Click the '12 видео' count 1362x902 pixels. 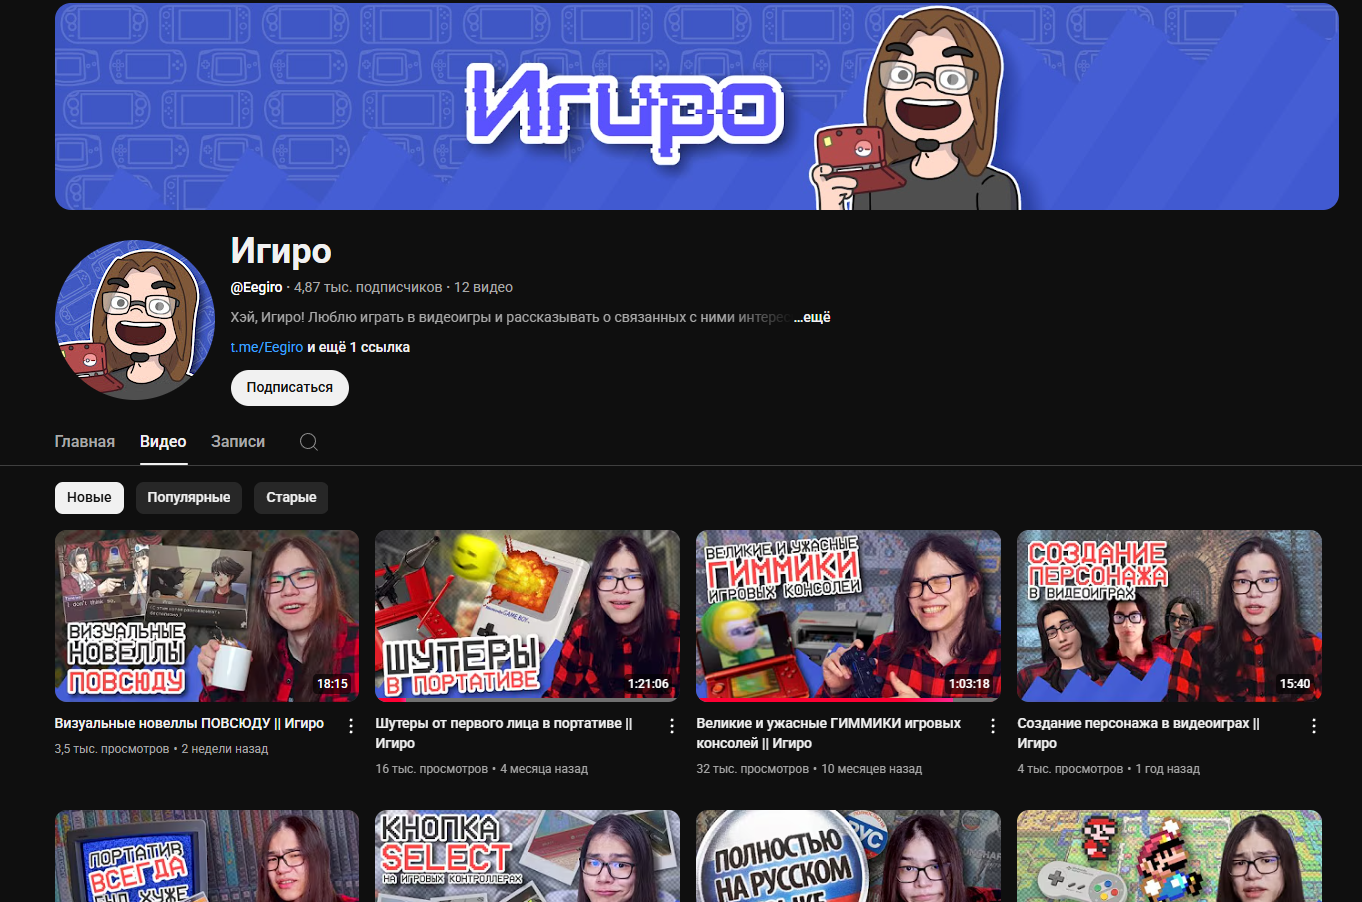click(483, 287)
